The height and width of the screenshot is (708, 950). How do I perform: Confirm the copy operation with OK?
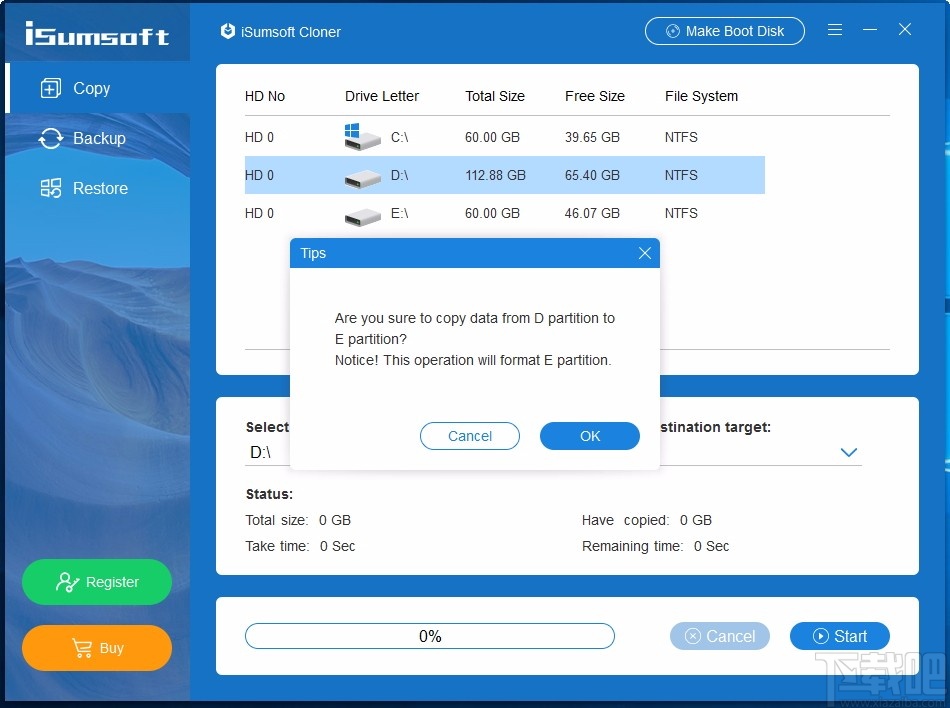click(x=589, y=436)
